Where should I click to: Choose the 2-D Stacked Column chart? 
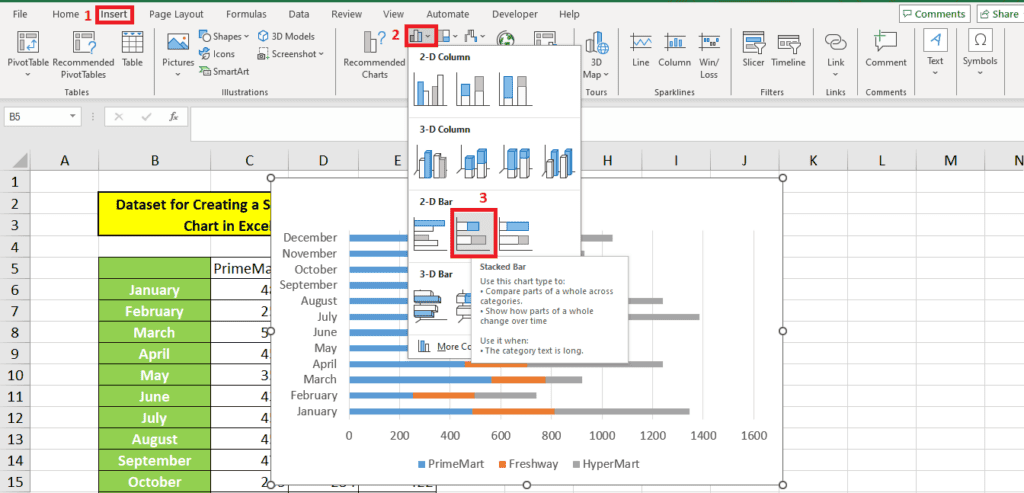(473, 89)
